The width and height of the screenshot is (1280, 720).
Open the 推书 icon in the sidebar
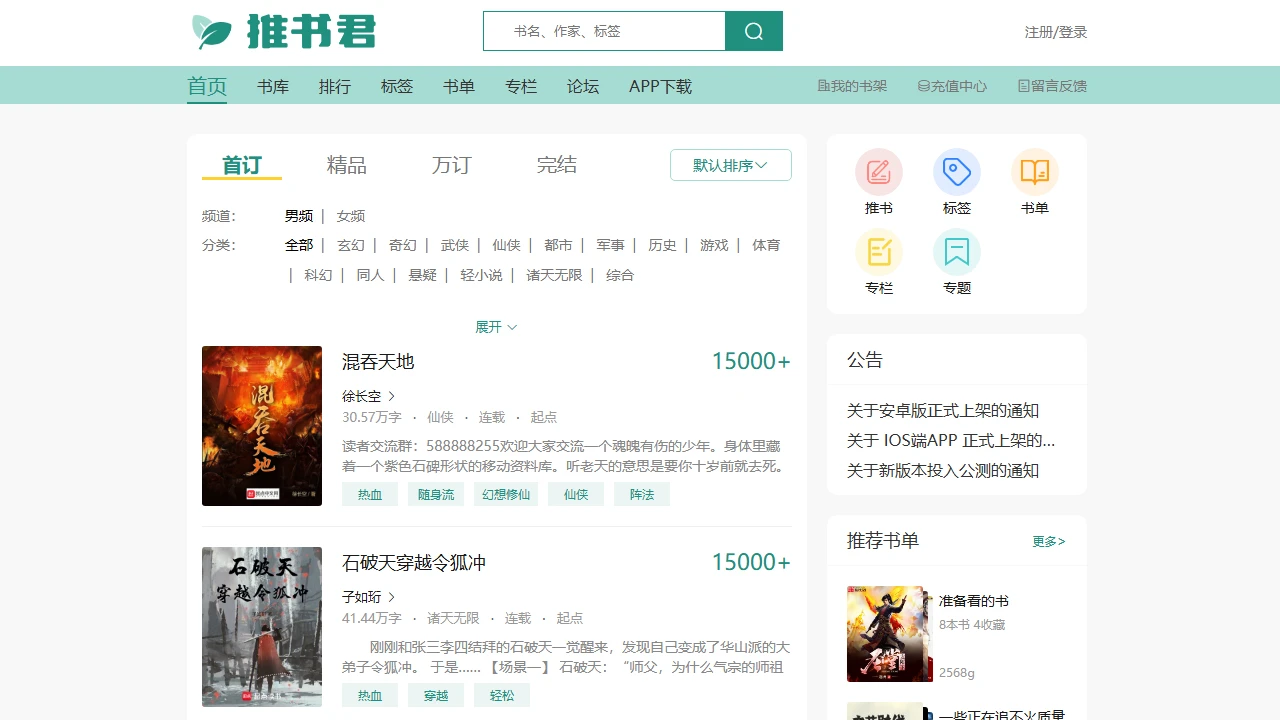click(878, 171)
